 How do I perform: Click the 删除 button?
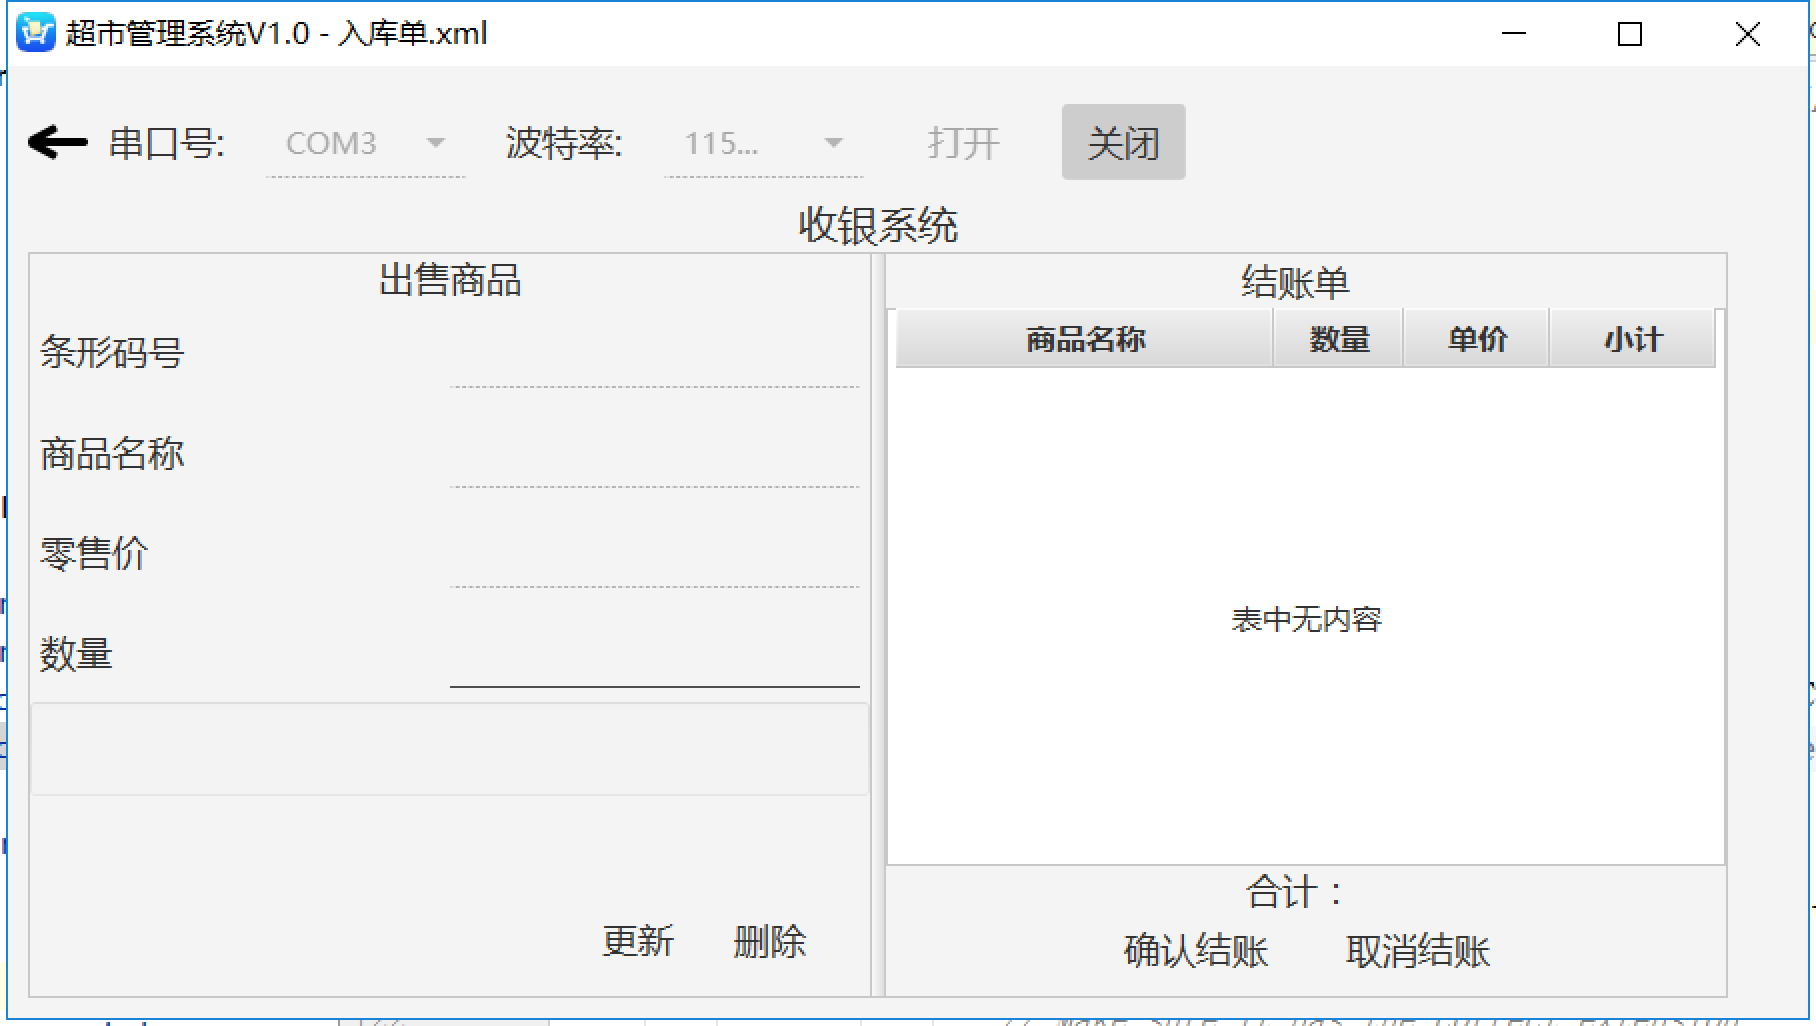coord(769,941)
